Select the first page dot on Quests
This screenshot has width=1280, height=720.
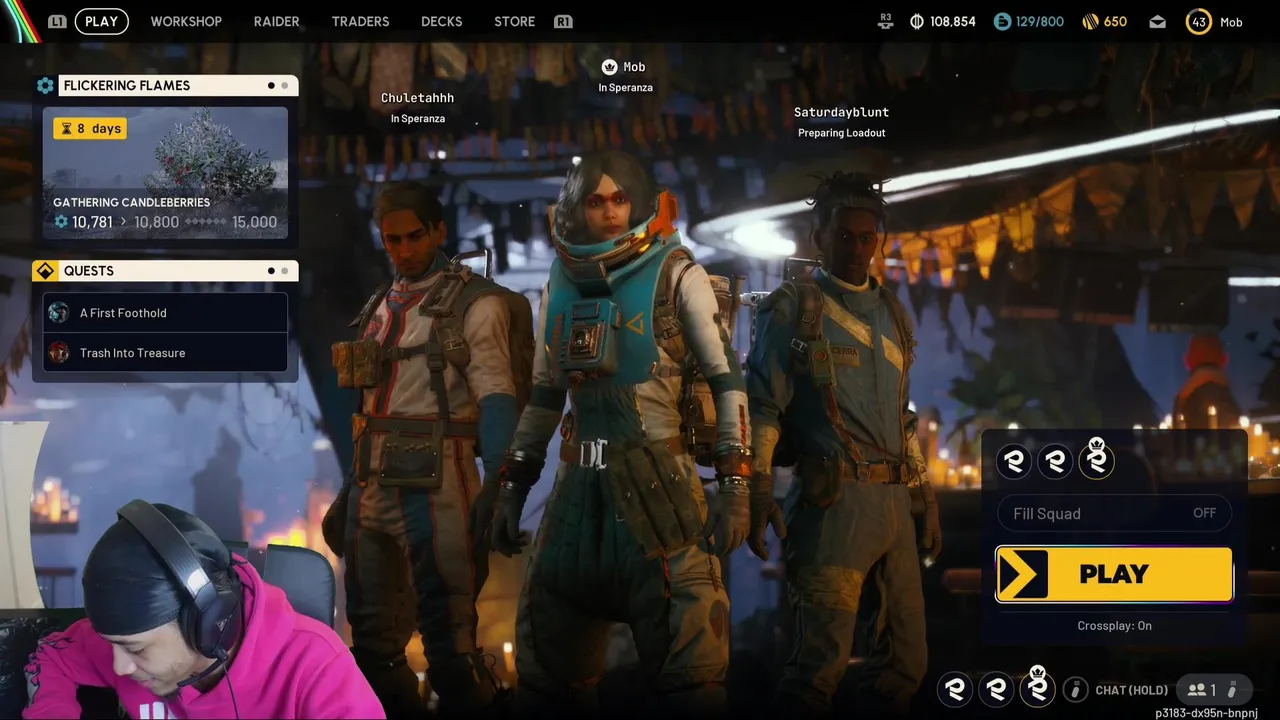(271, 271)
